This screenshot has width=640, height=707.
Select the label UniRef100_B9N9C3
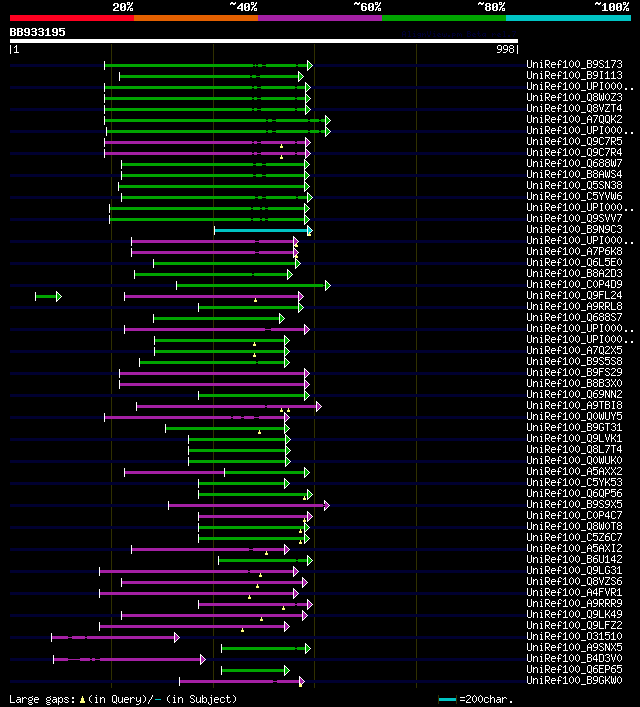pos(574,229)
